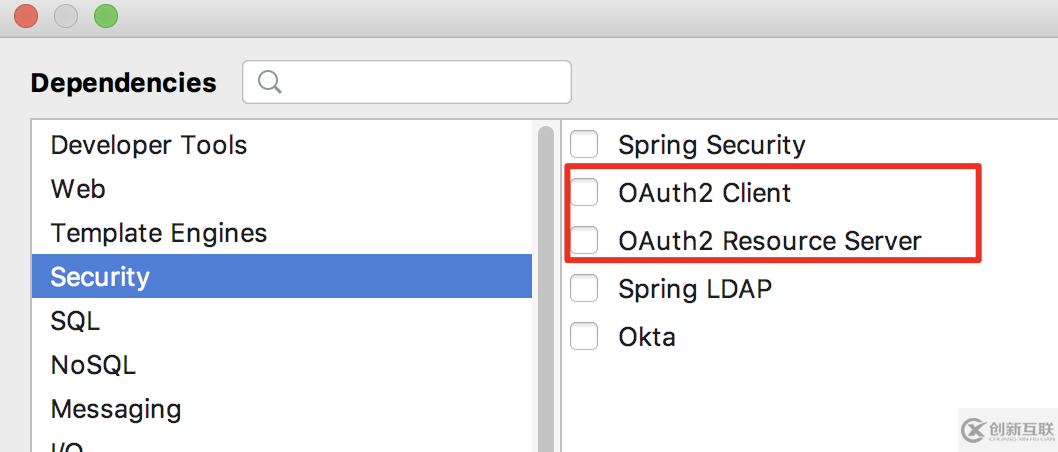Open the Template Engines category
1058x452 pixels.
tap(282, 233)
